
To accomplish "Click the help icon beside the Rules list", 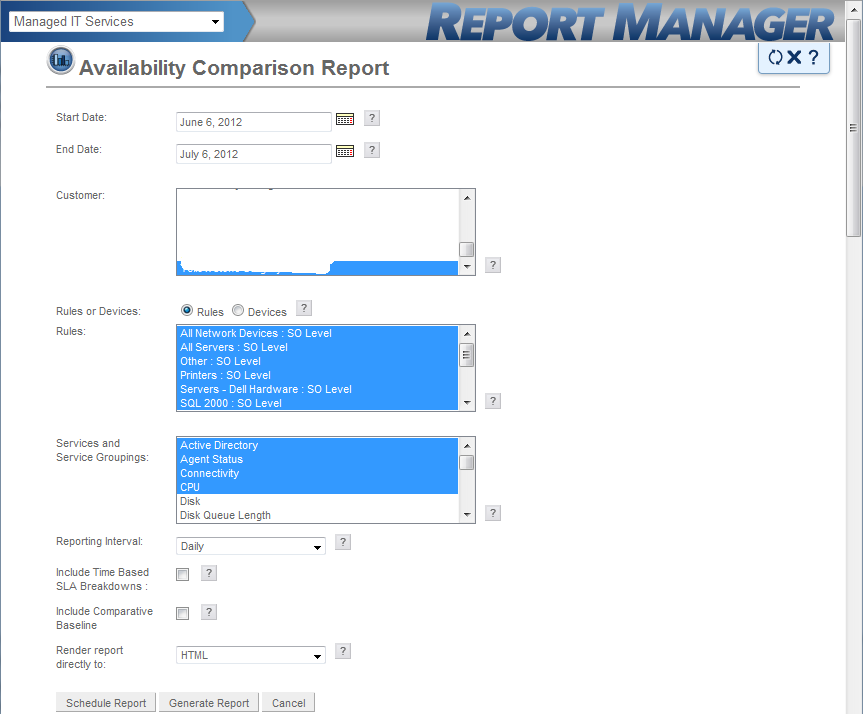I will tap(492, 400).
